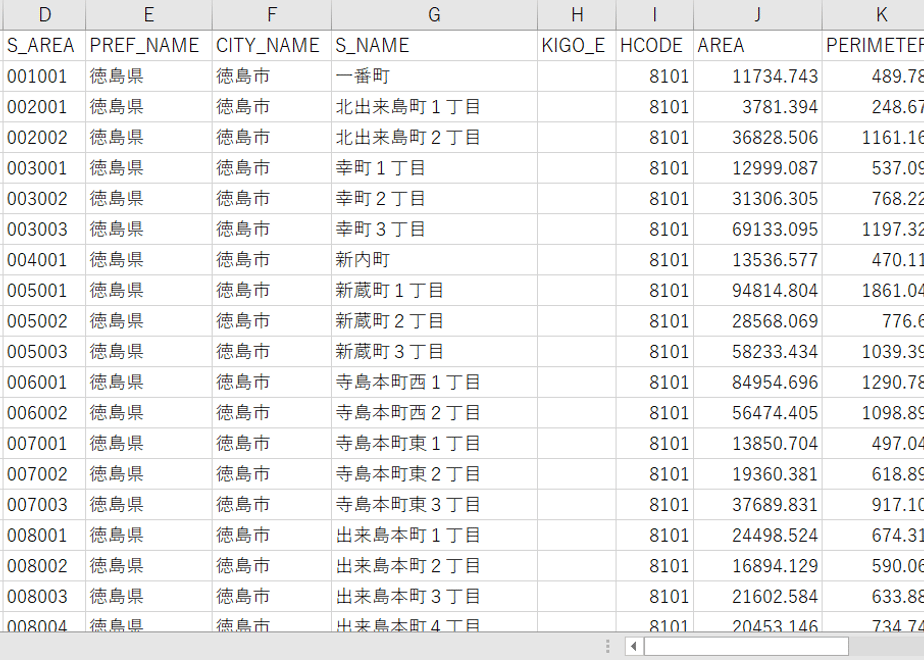Select column E header

pos(149,15)
